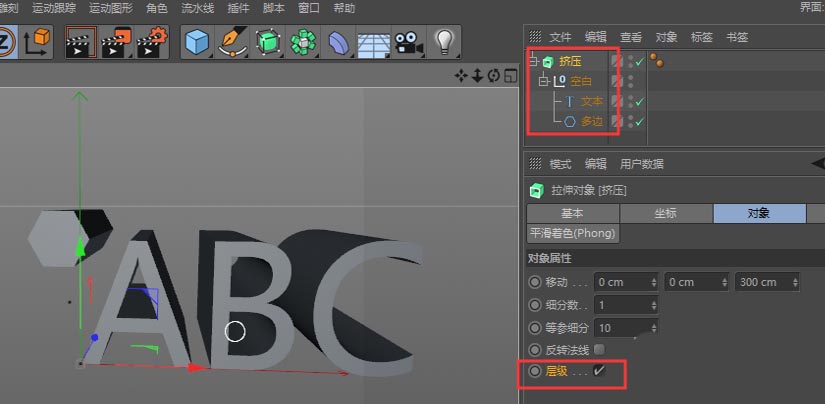Click the Cube primitive icon
Image resolution: width=825 pixels, height=404 pixels.
[198, 42]
